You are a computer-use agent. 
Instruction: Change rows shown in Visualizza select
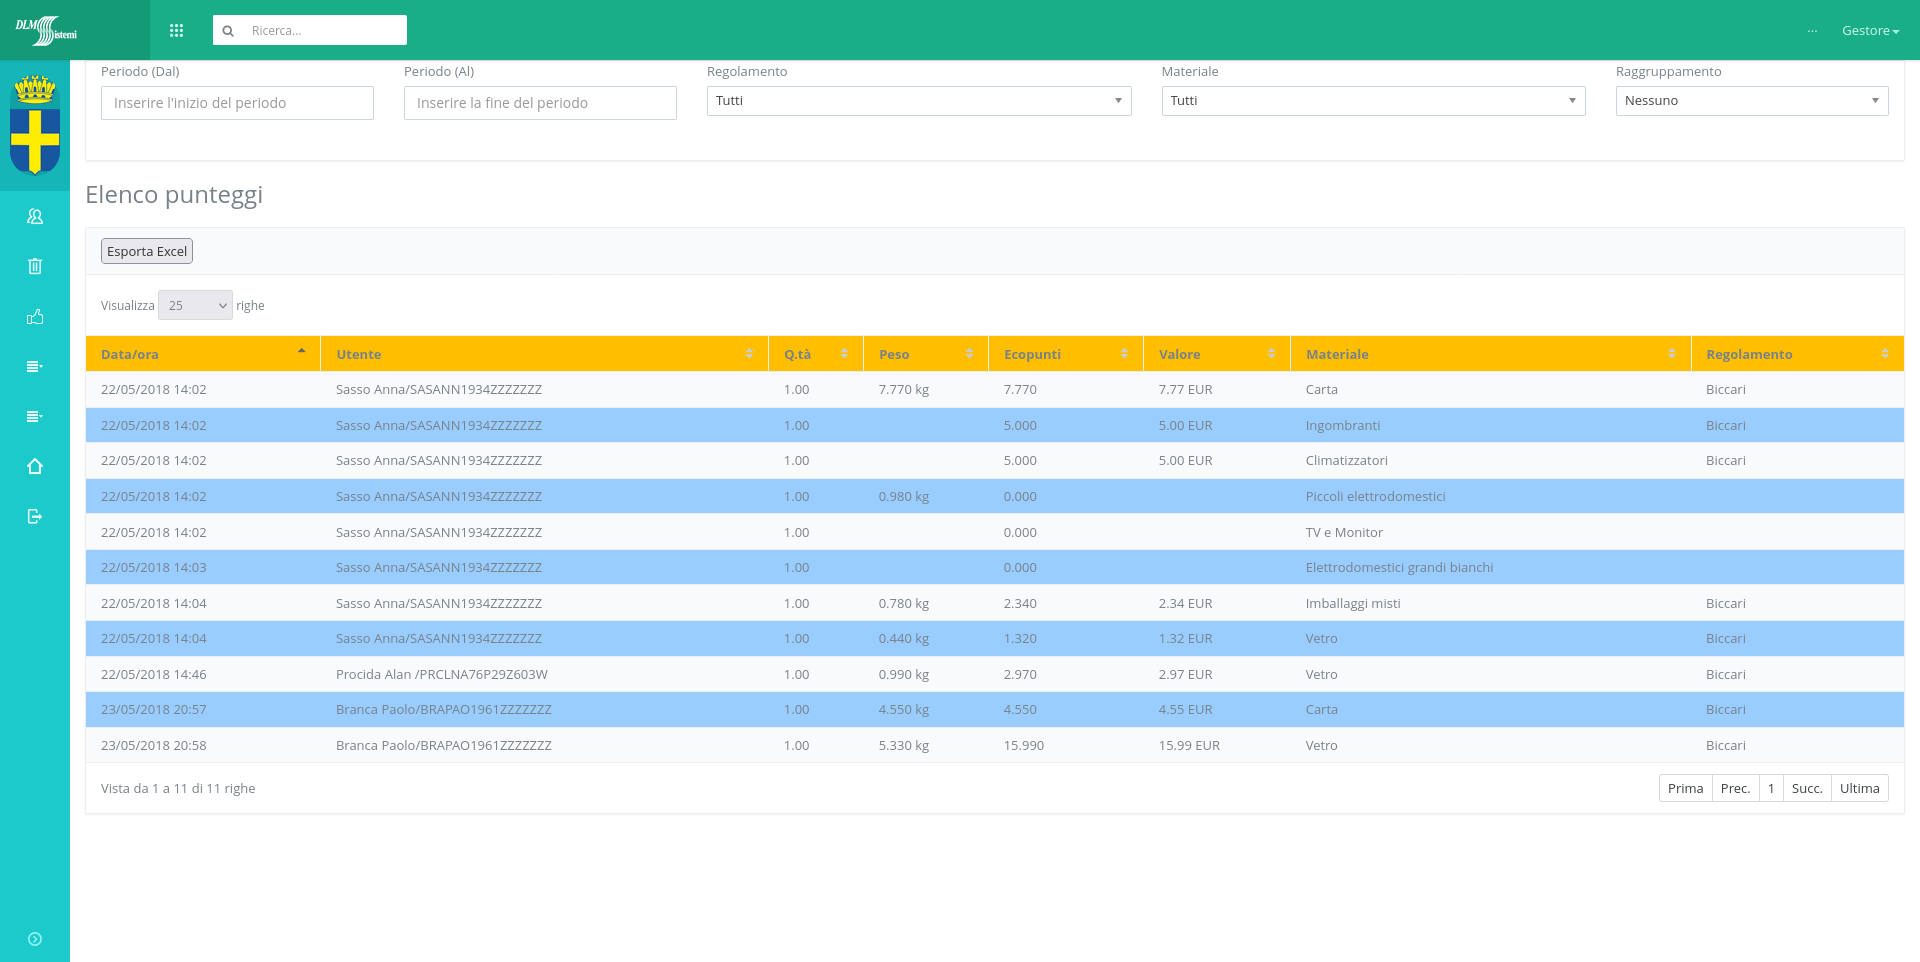[195, 306]
